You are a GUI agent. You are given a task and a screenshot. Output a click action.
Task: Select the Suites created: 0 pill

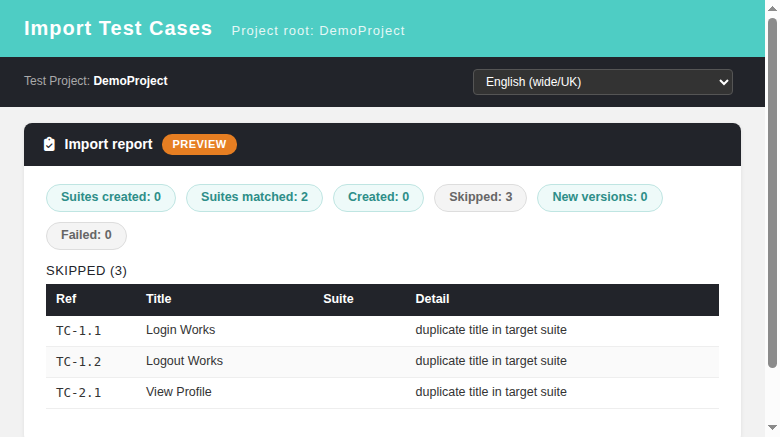pos(111,198)
